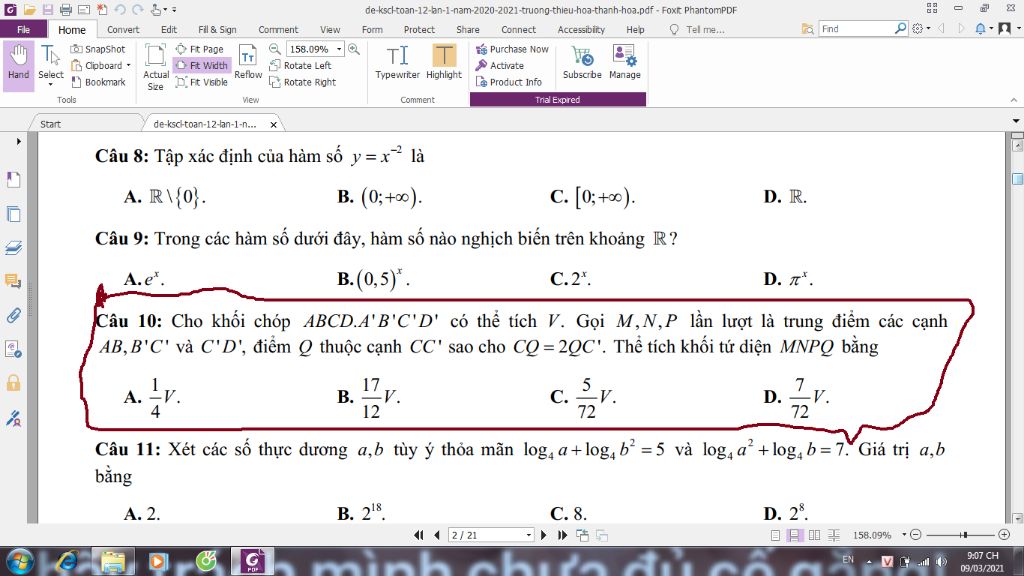
Task: Select facing pages view mode
Action: [814, 536]
